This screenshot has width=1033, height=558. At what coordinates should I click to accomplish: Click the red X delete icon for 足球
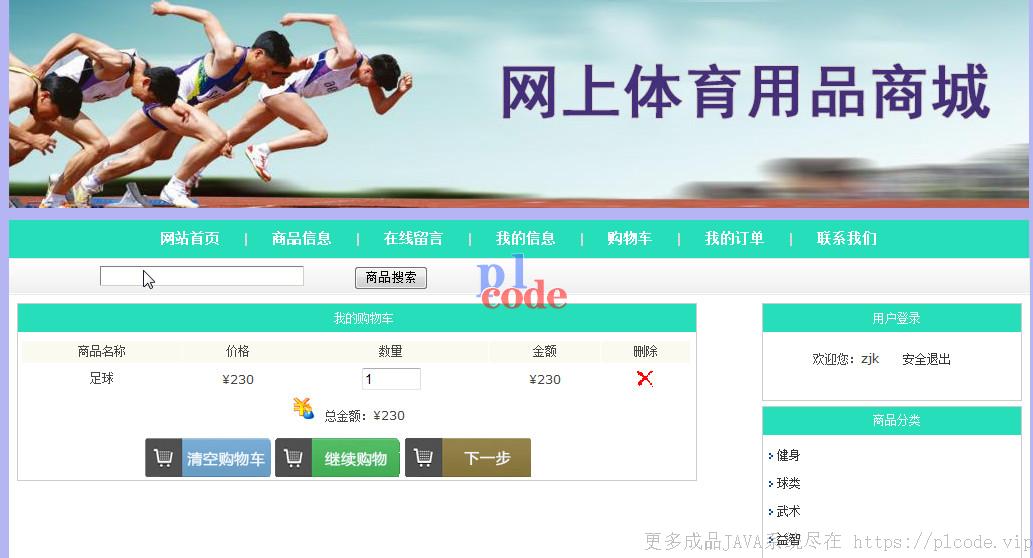click(x=645, y=378)
